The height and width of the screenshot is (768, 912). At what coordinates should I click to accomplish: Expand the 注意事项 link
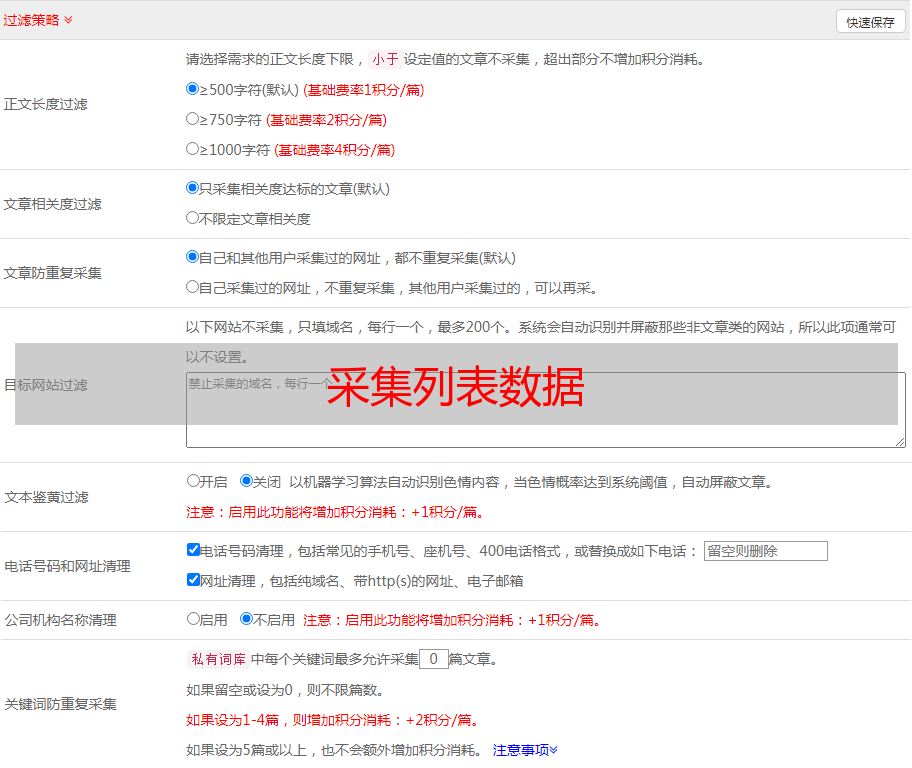point(525,750)
